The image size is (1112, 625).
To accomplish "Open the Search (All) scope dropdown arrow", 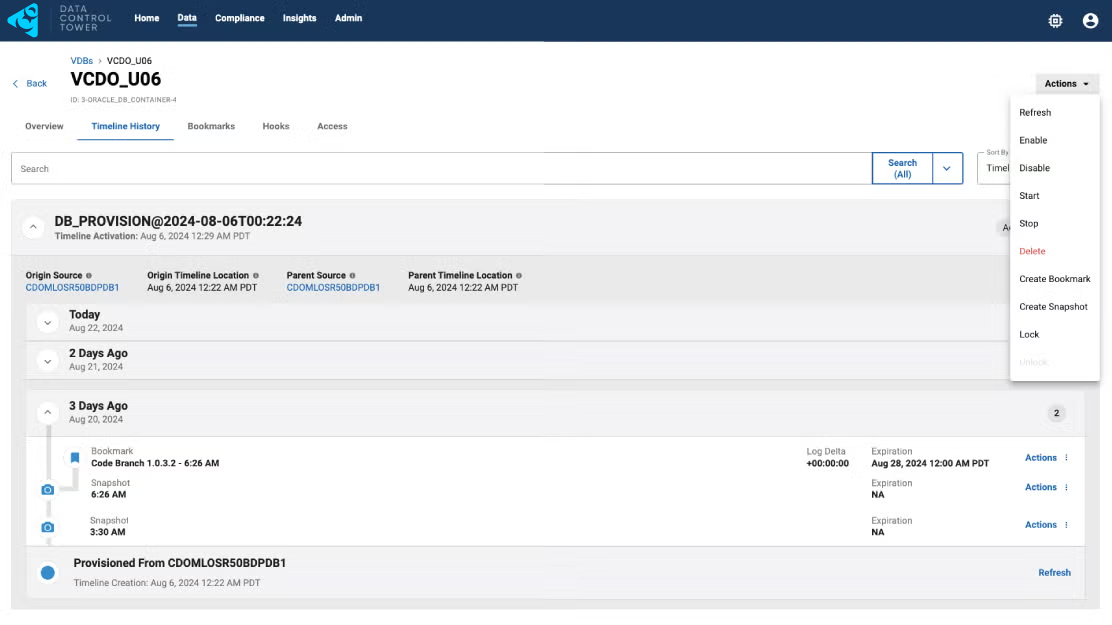I will pos(946,168).
